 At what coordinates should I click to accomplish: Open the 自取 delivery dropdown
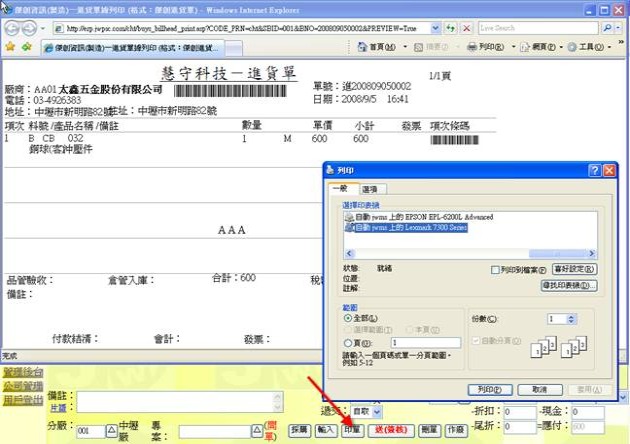365,411
